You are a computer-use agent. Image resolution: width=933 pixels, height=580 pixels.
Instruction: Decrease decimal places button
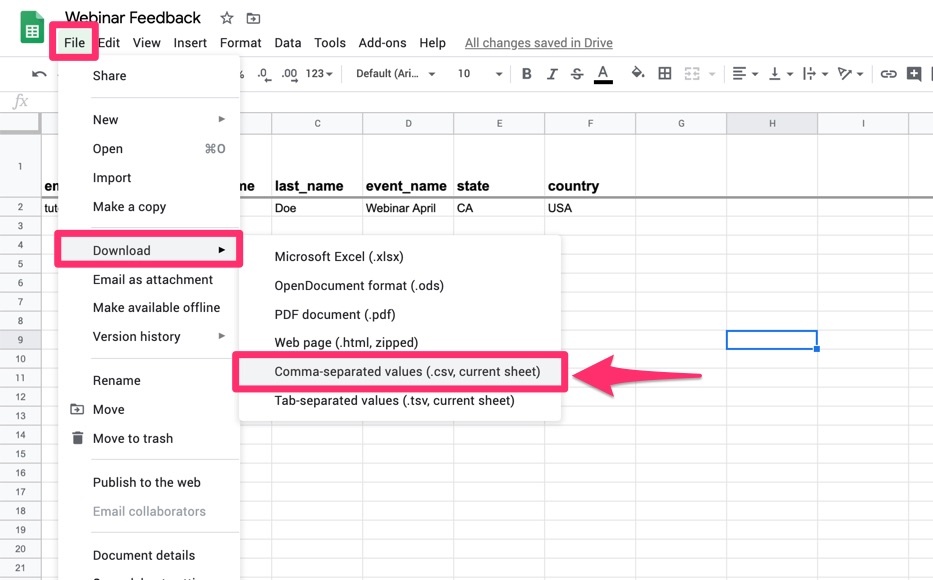(264, 74)
